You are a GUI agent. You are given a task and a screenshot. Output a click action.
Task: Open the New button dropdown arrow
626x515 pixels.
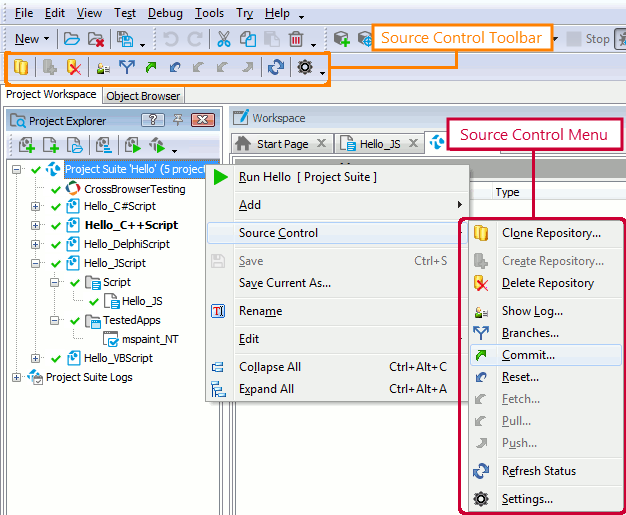point(46,39)
